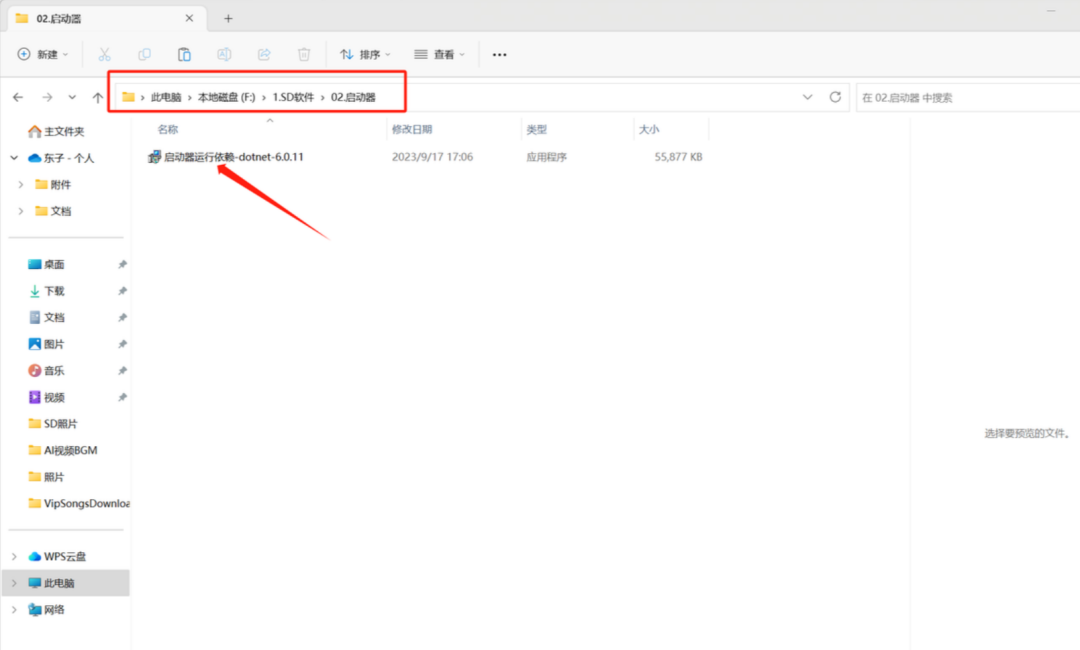
Task: Open the three-dots more options menu
Action: click(499, 54)
